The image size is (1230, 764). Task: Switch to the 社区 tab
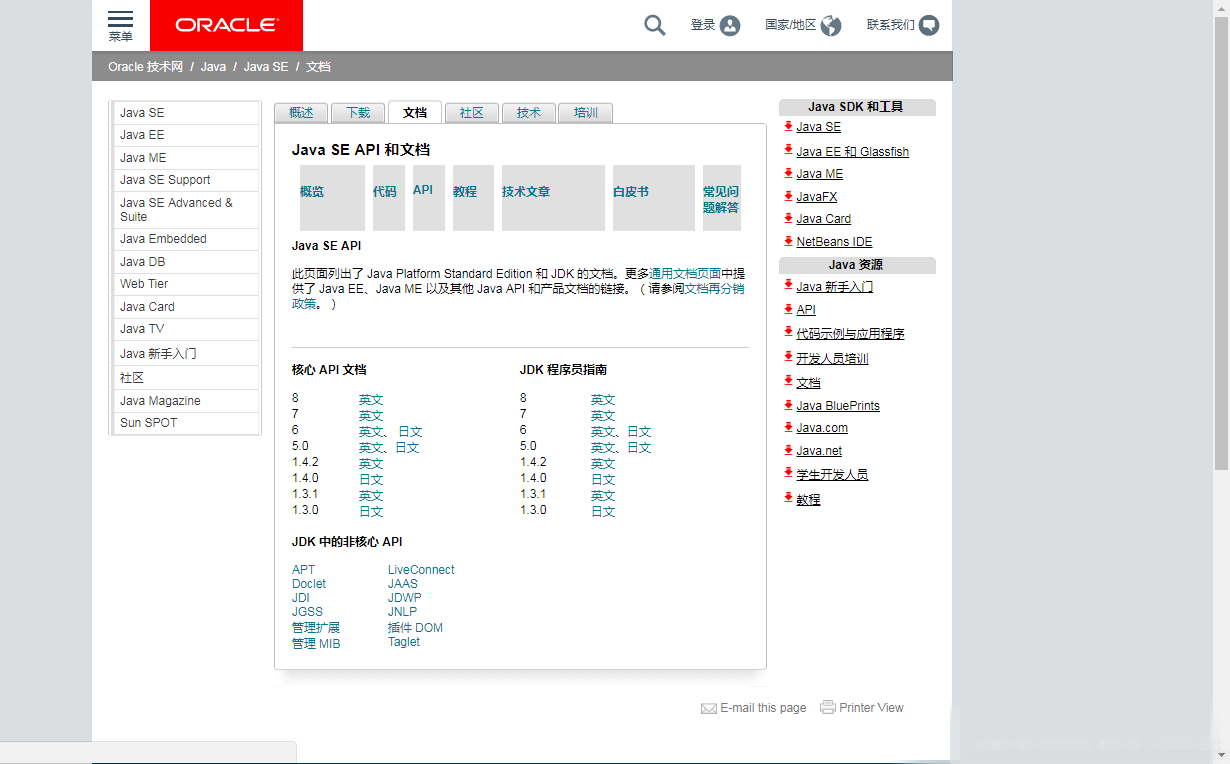[x=472, y=113]
